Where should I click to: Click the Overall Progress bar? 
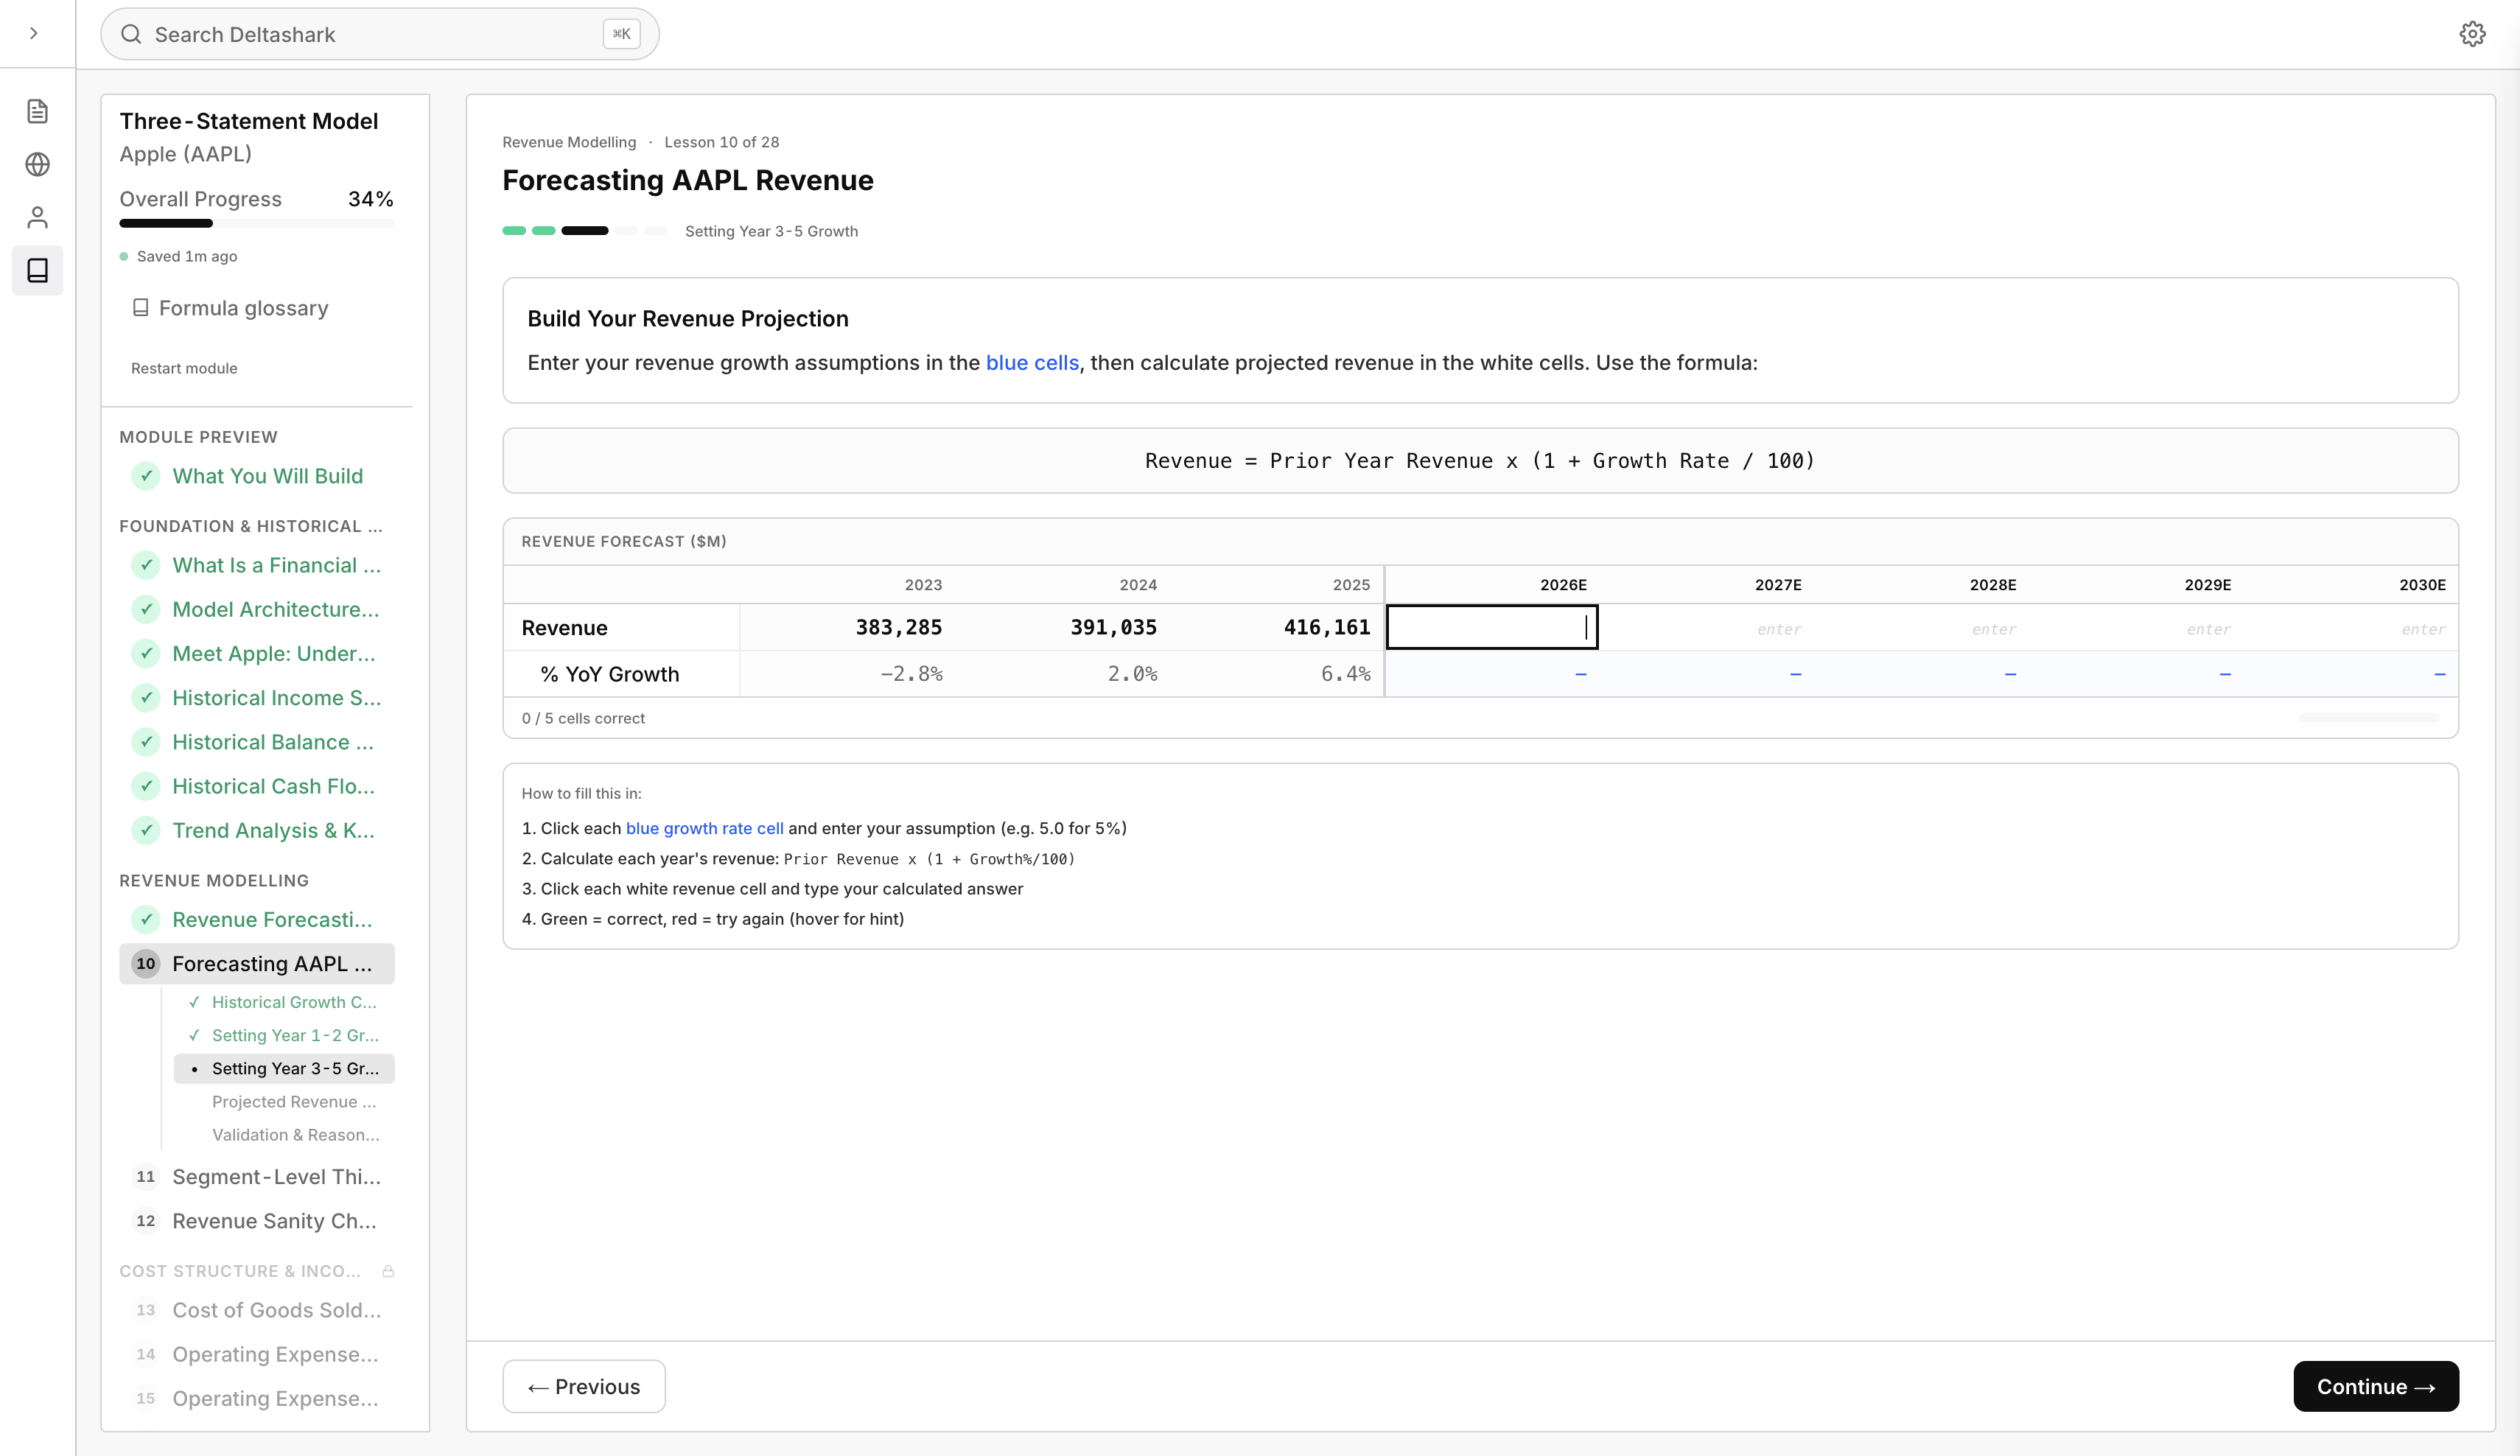tap(257, 223)
